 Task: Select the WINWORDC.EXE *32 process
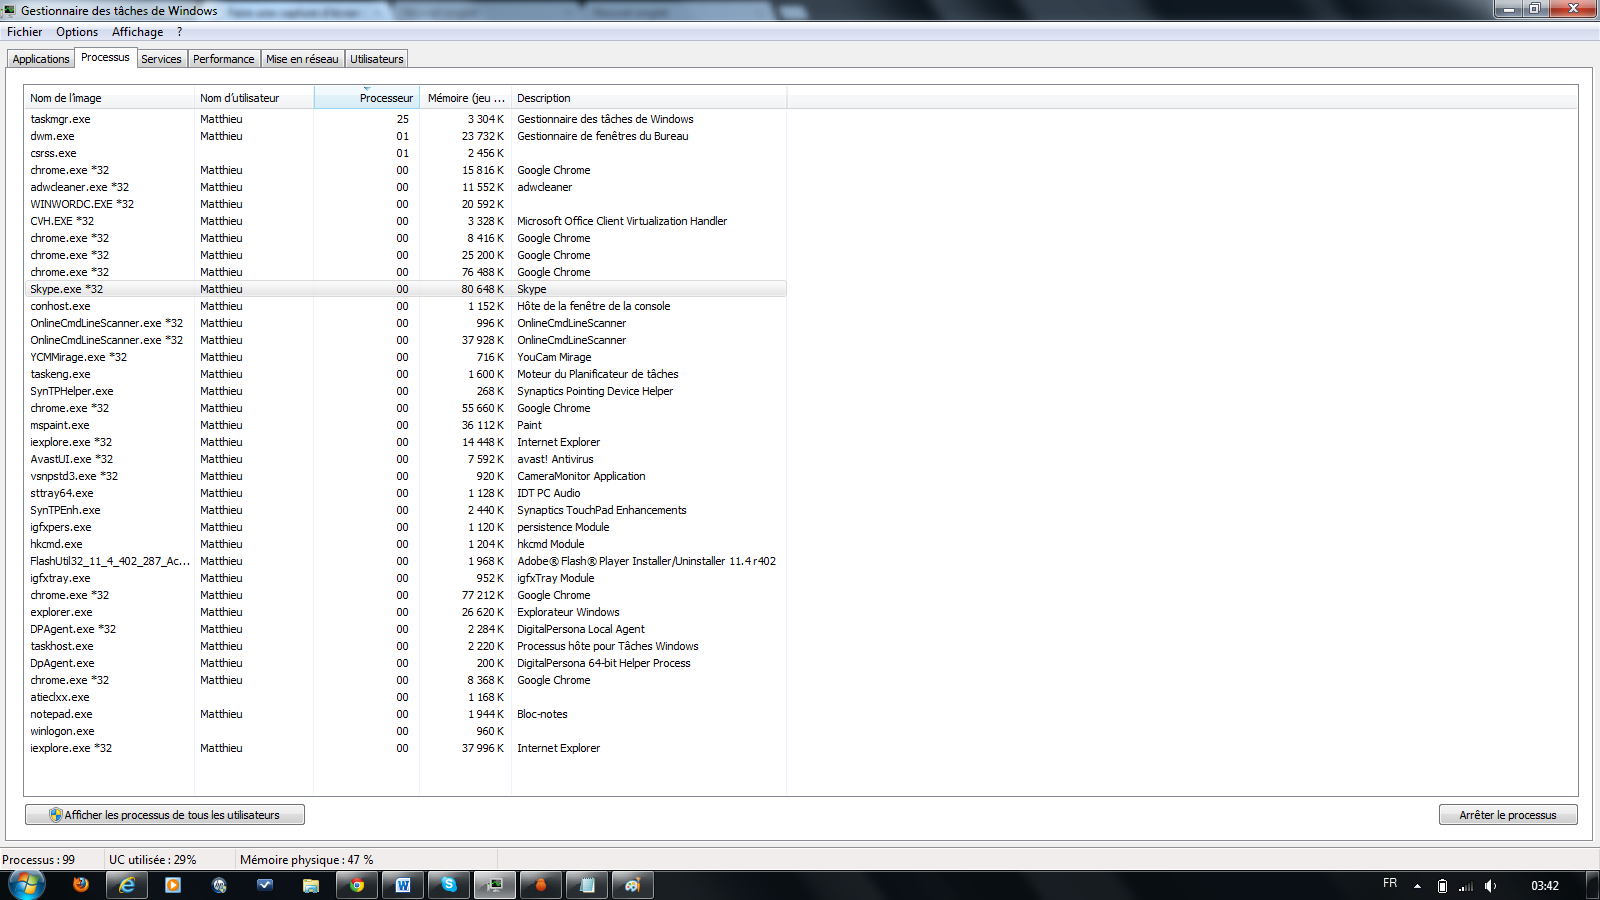406,204
